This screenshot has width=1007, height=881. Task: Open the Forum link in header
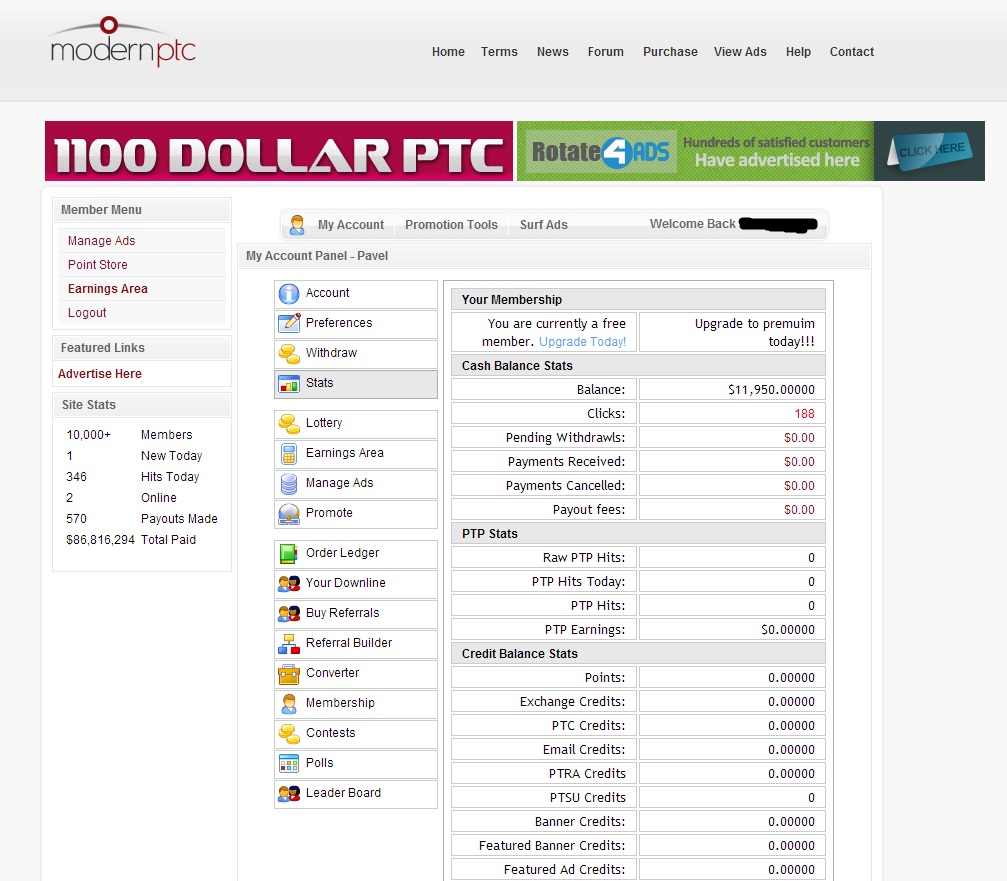click(606, 52)
